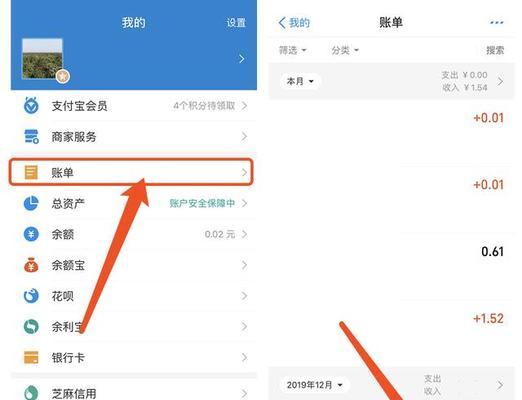Tap the 余额宝 money bag icon

(x=31, y=265)
